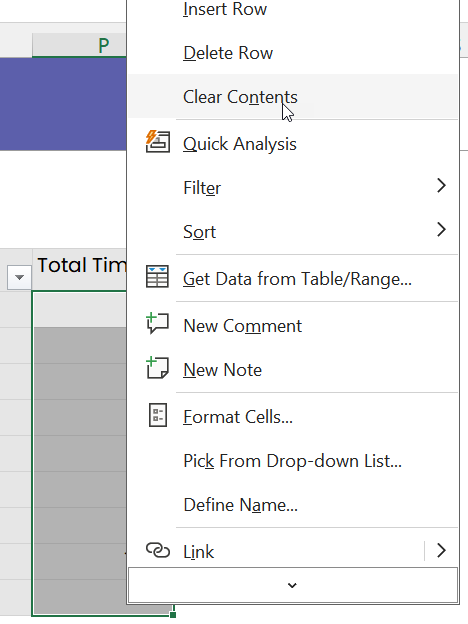
Task: Open Pick From Drop-down List
Action: (x=292, y=461)
